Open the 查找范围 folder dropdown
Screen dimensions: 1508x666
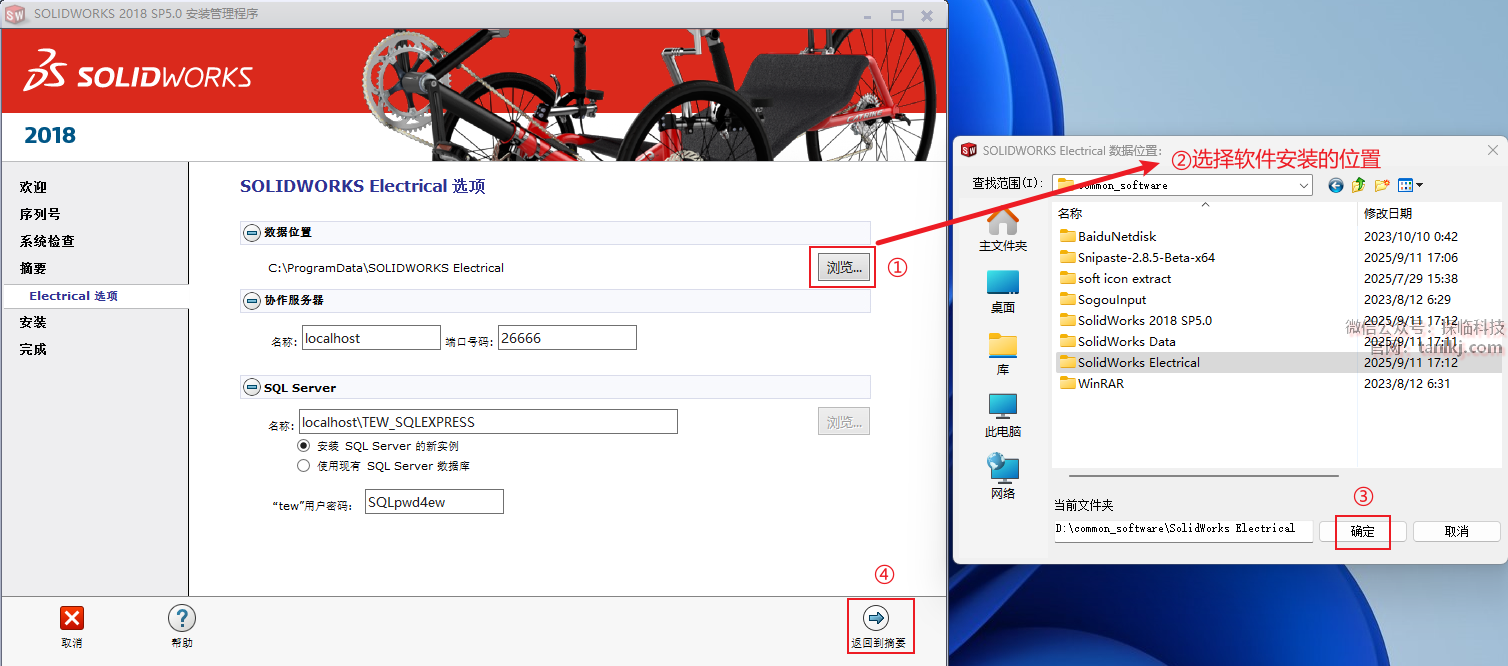tap(1304, 185)
